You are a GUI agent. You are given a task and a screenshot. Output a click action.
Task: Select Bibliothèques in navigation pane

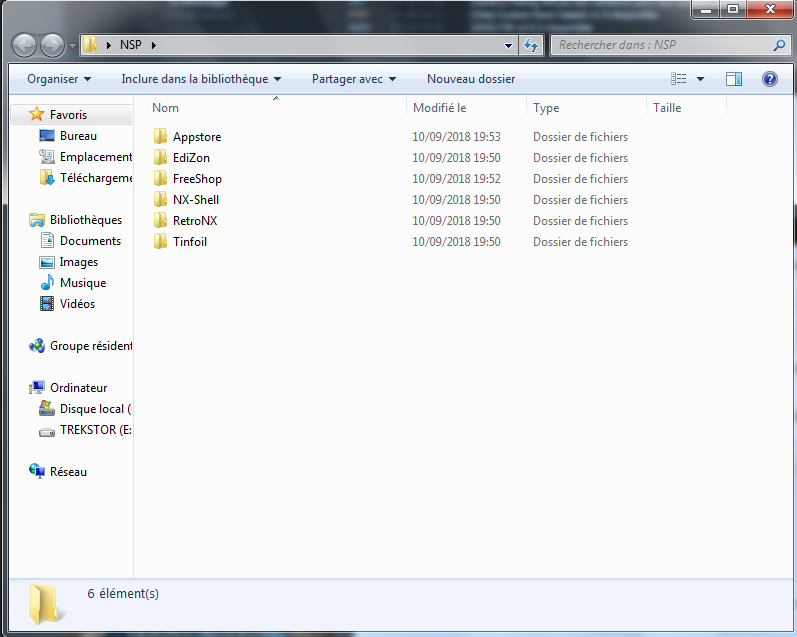[x=86, y=220]
